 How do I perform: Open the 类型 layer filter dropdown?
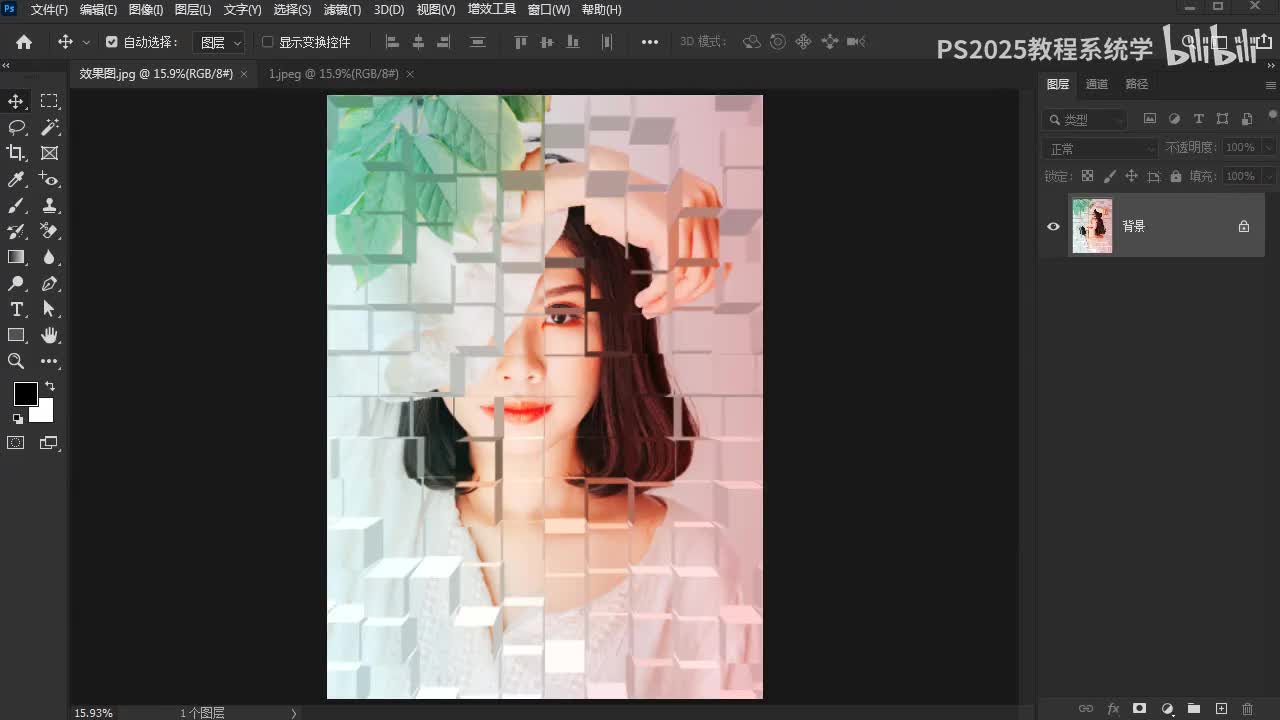coord(1085,119)
